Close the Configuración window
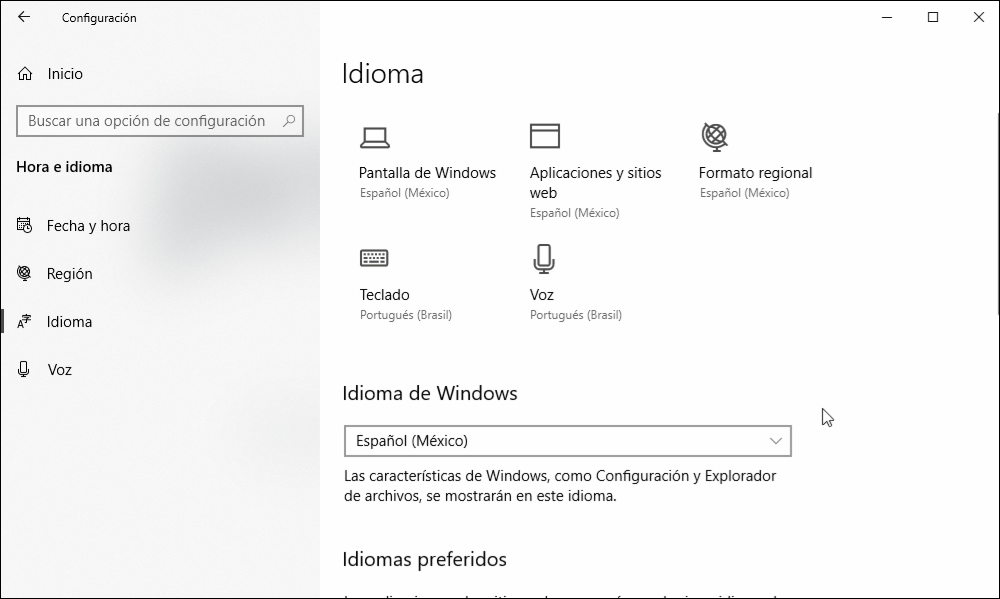Screen dimensions: 1000x599 click(x=978, y=17)
